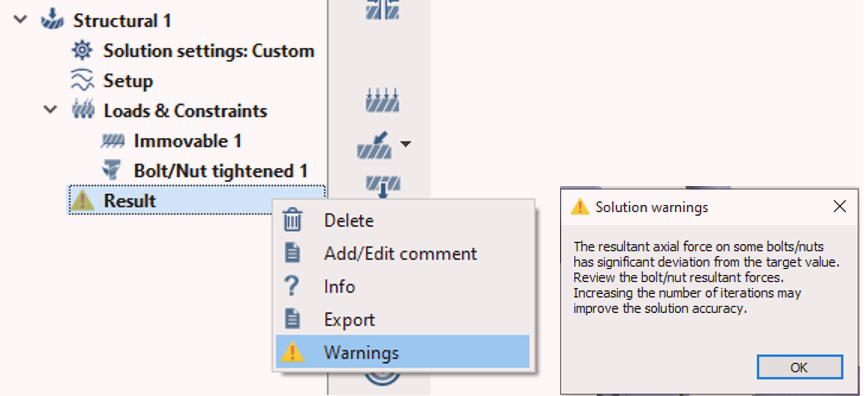
Task: Confirm the Solution warnings dialog with OK
Action: 799,367
